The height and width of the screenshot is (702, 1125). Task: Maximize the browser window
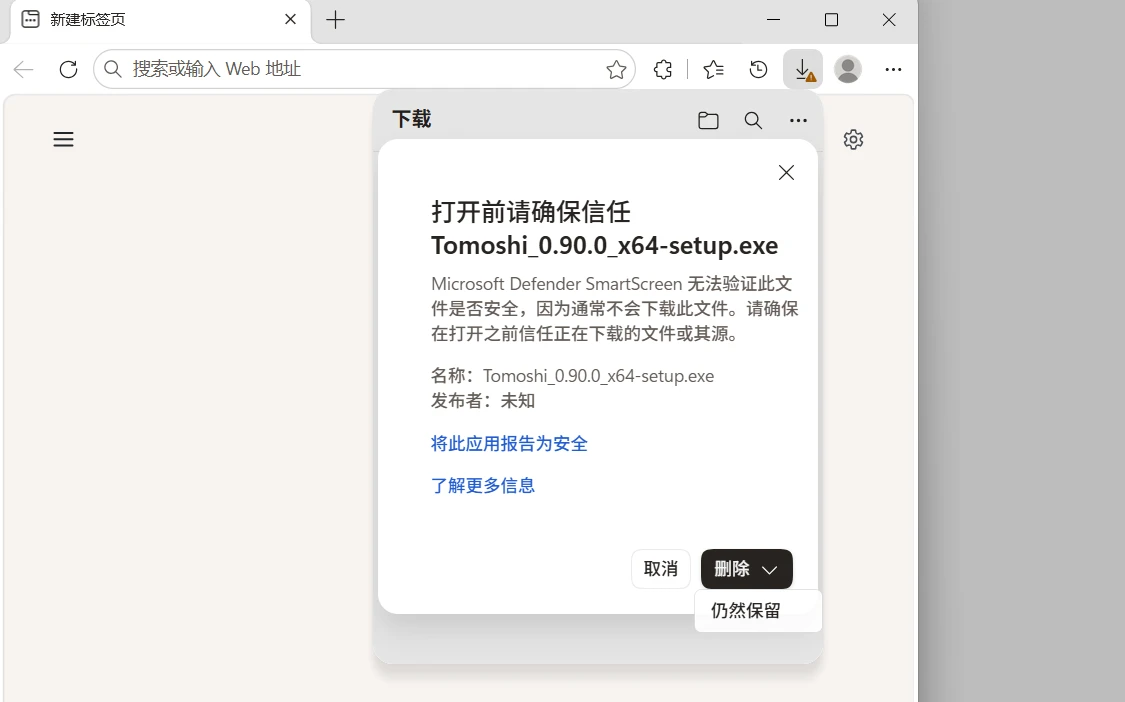pyautogui.click(x=832, y=20)
